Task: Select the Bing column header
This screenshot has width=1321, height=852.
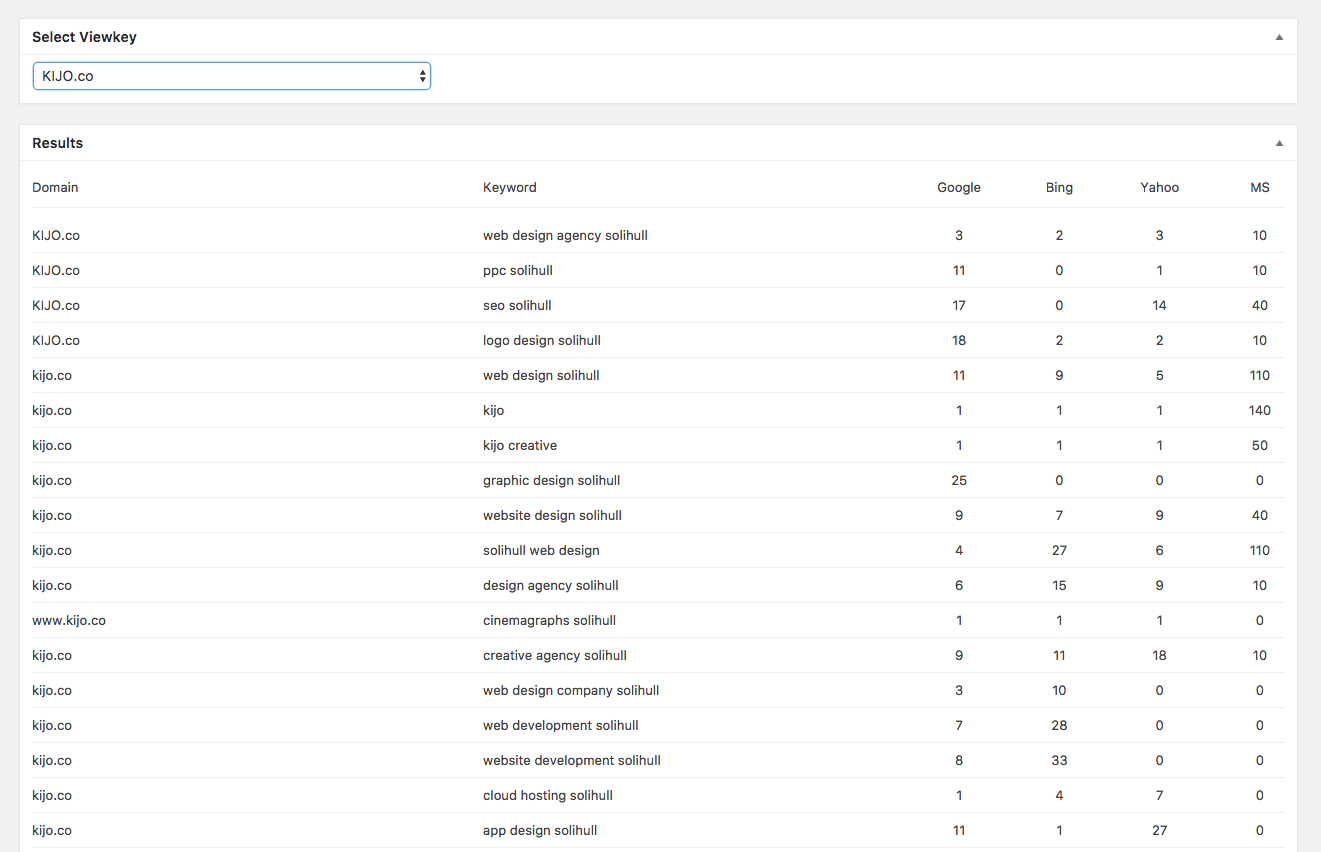Action: coord(1059,187)
